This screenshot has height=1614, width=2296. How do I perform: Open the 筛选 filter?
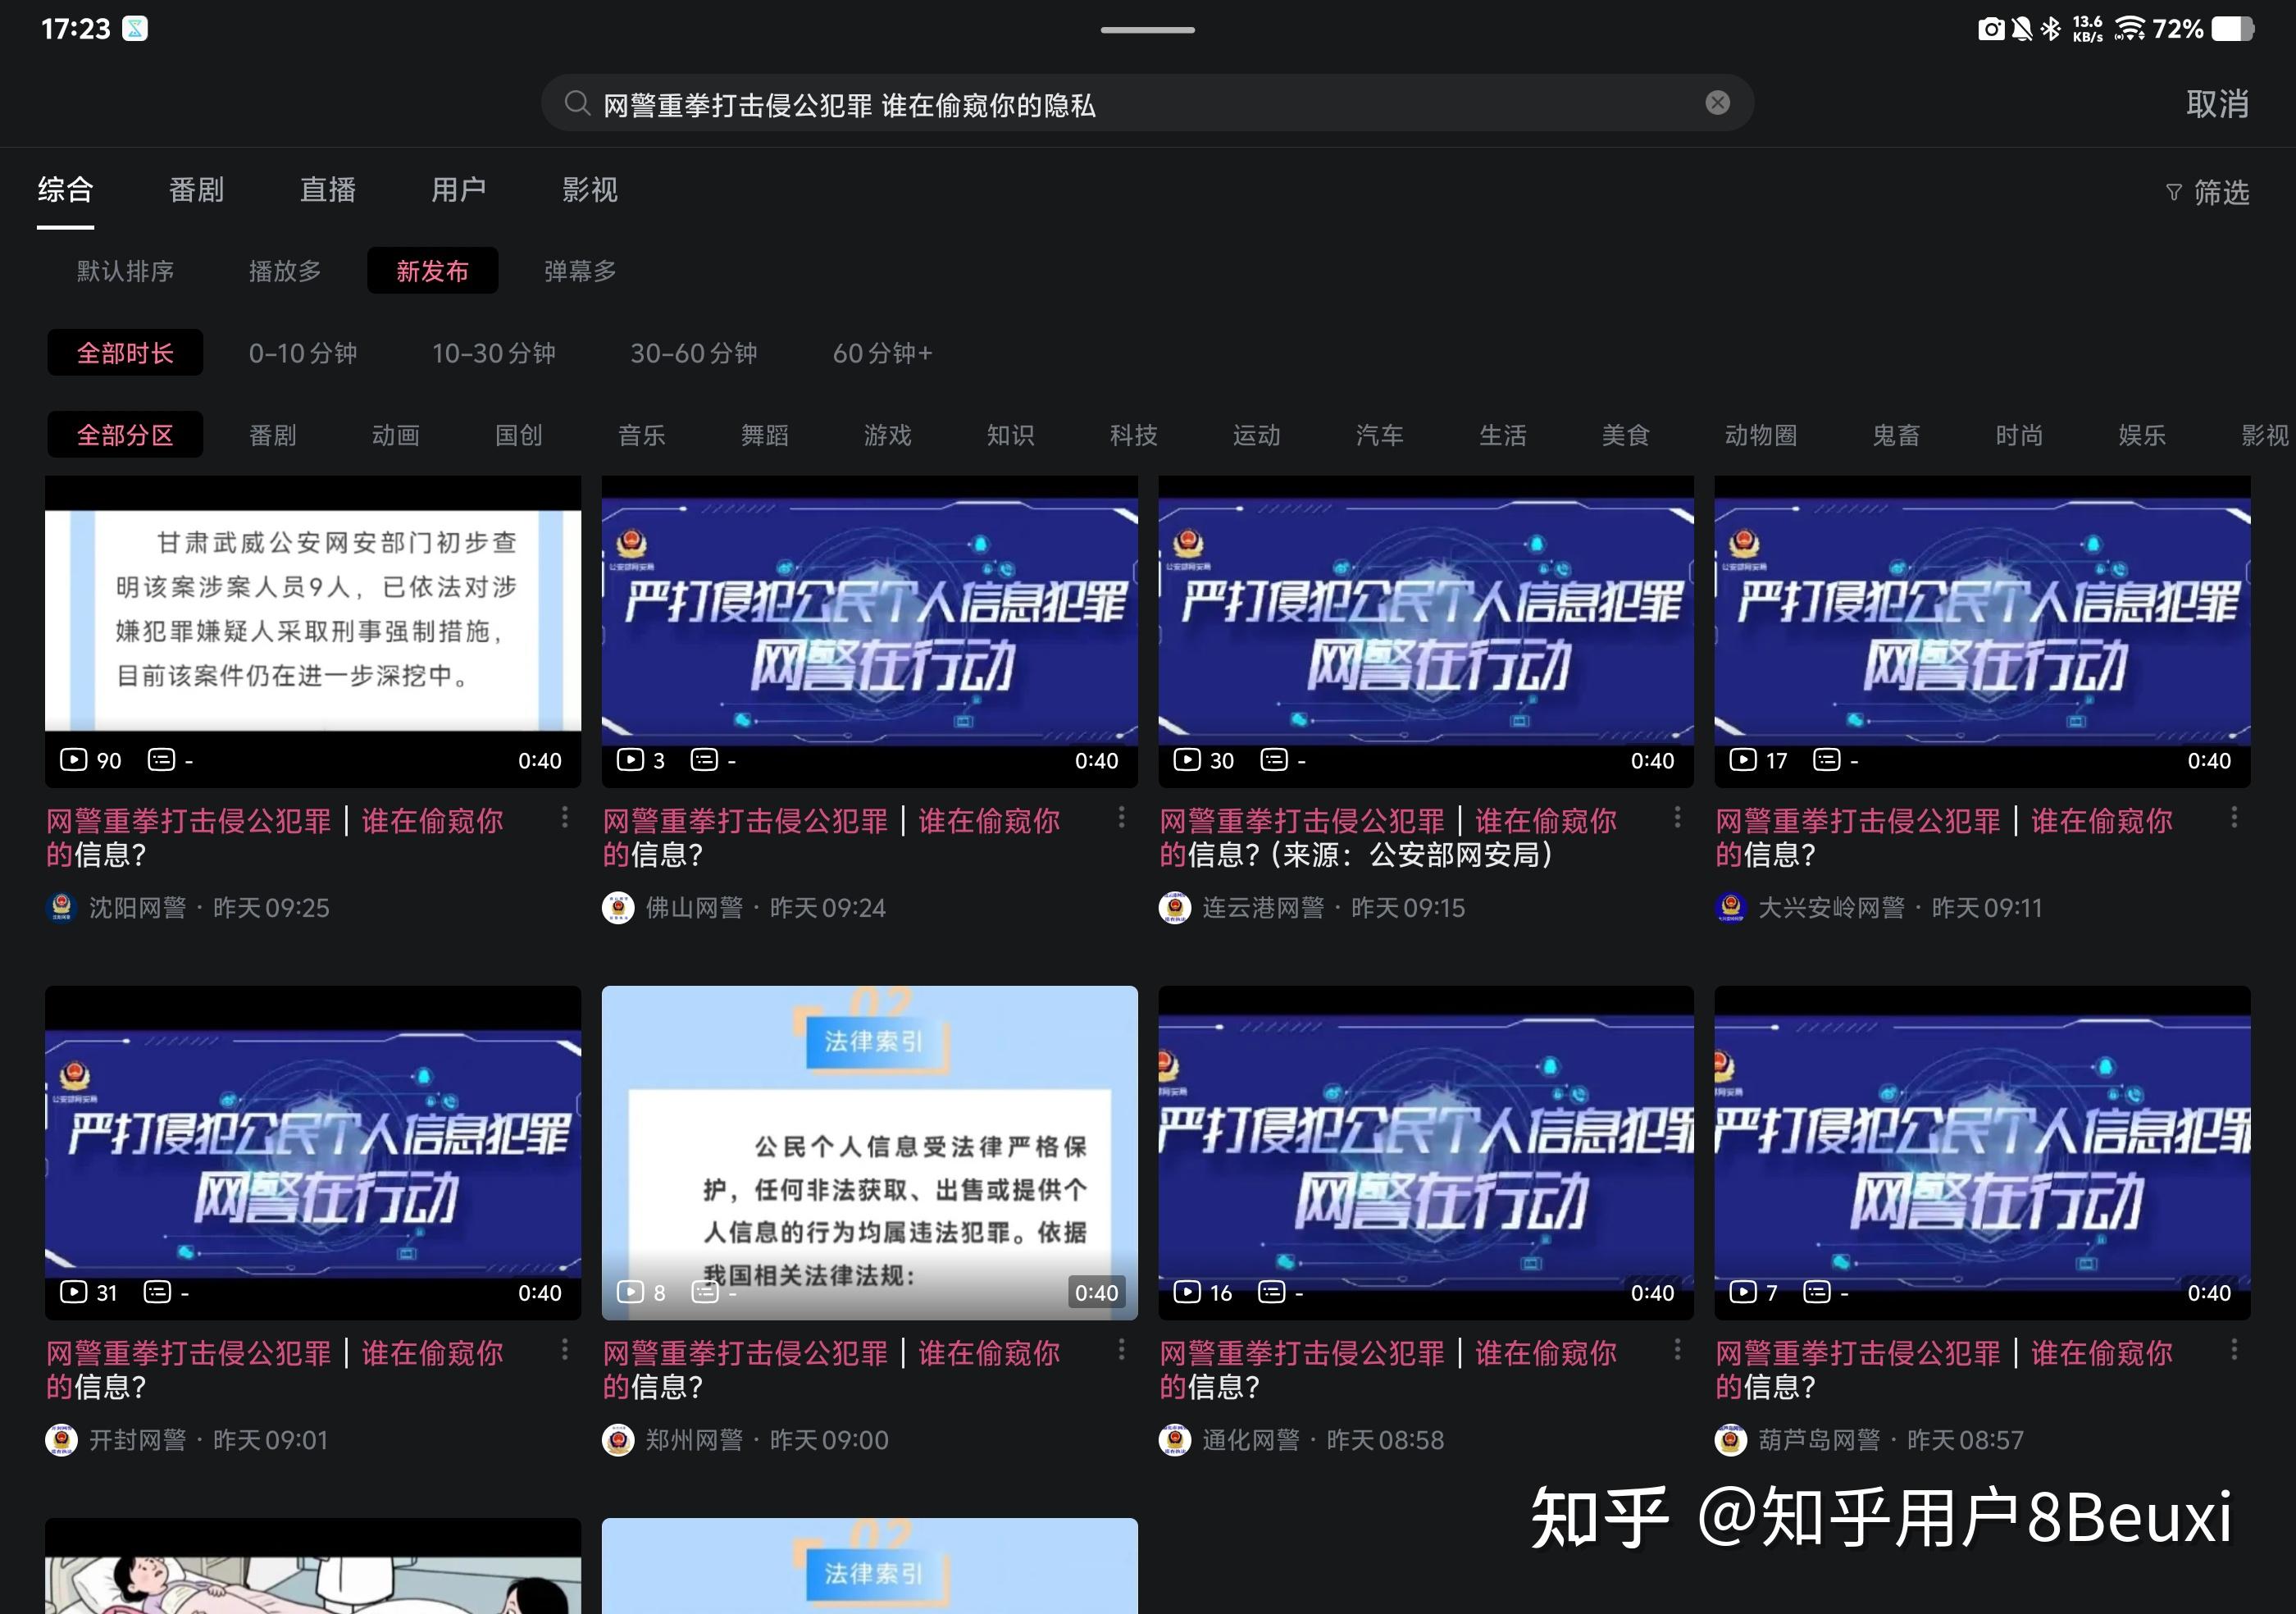pos(2207,192)
